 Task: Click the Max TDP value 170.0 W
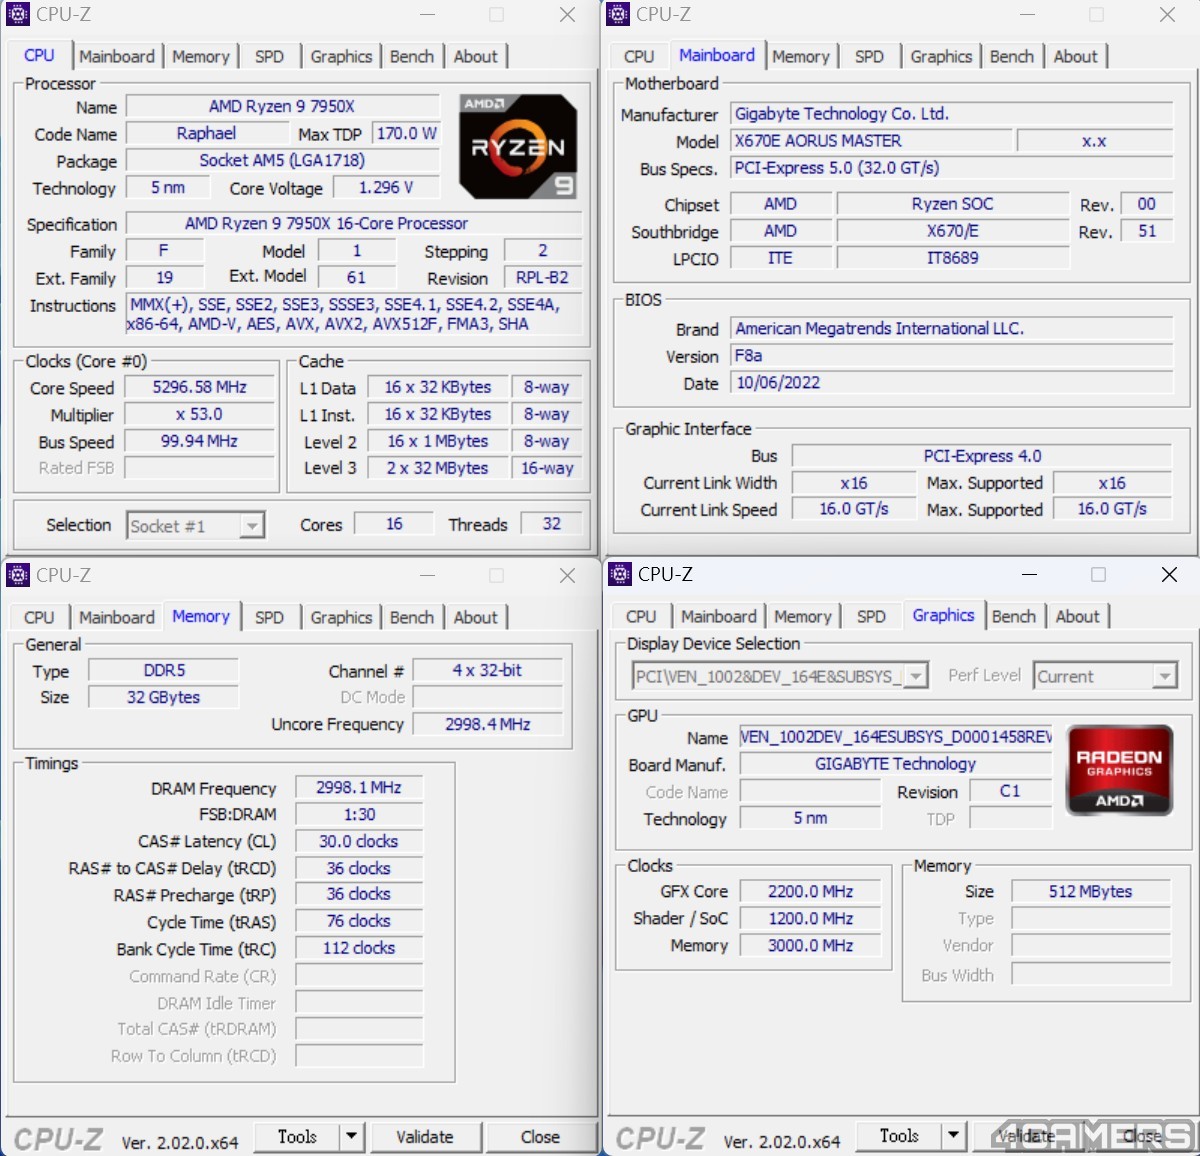pyautogui.click(x=406, y=133)
